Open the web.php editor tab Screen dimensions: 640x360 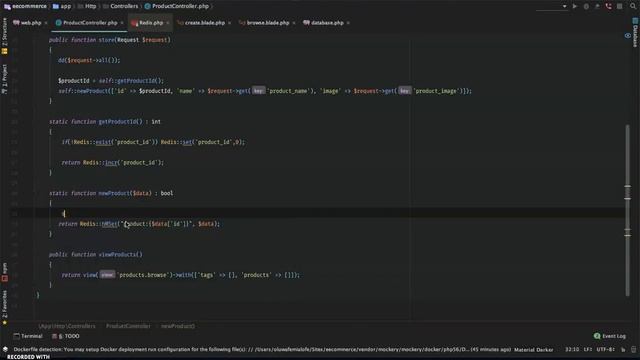pyautogui.click(x=31, y=23)
